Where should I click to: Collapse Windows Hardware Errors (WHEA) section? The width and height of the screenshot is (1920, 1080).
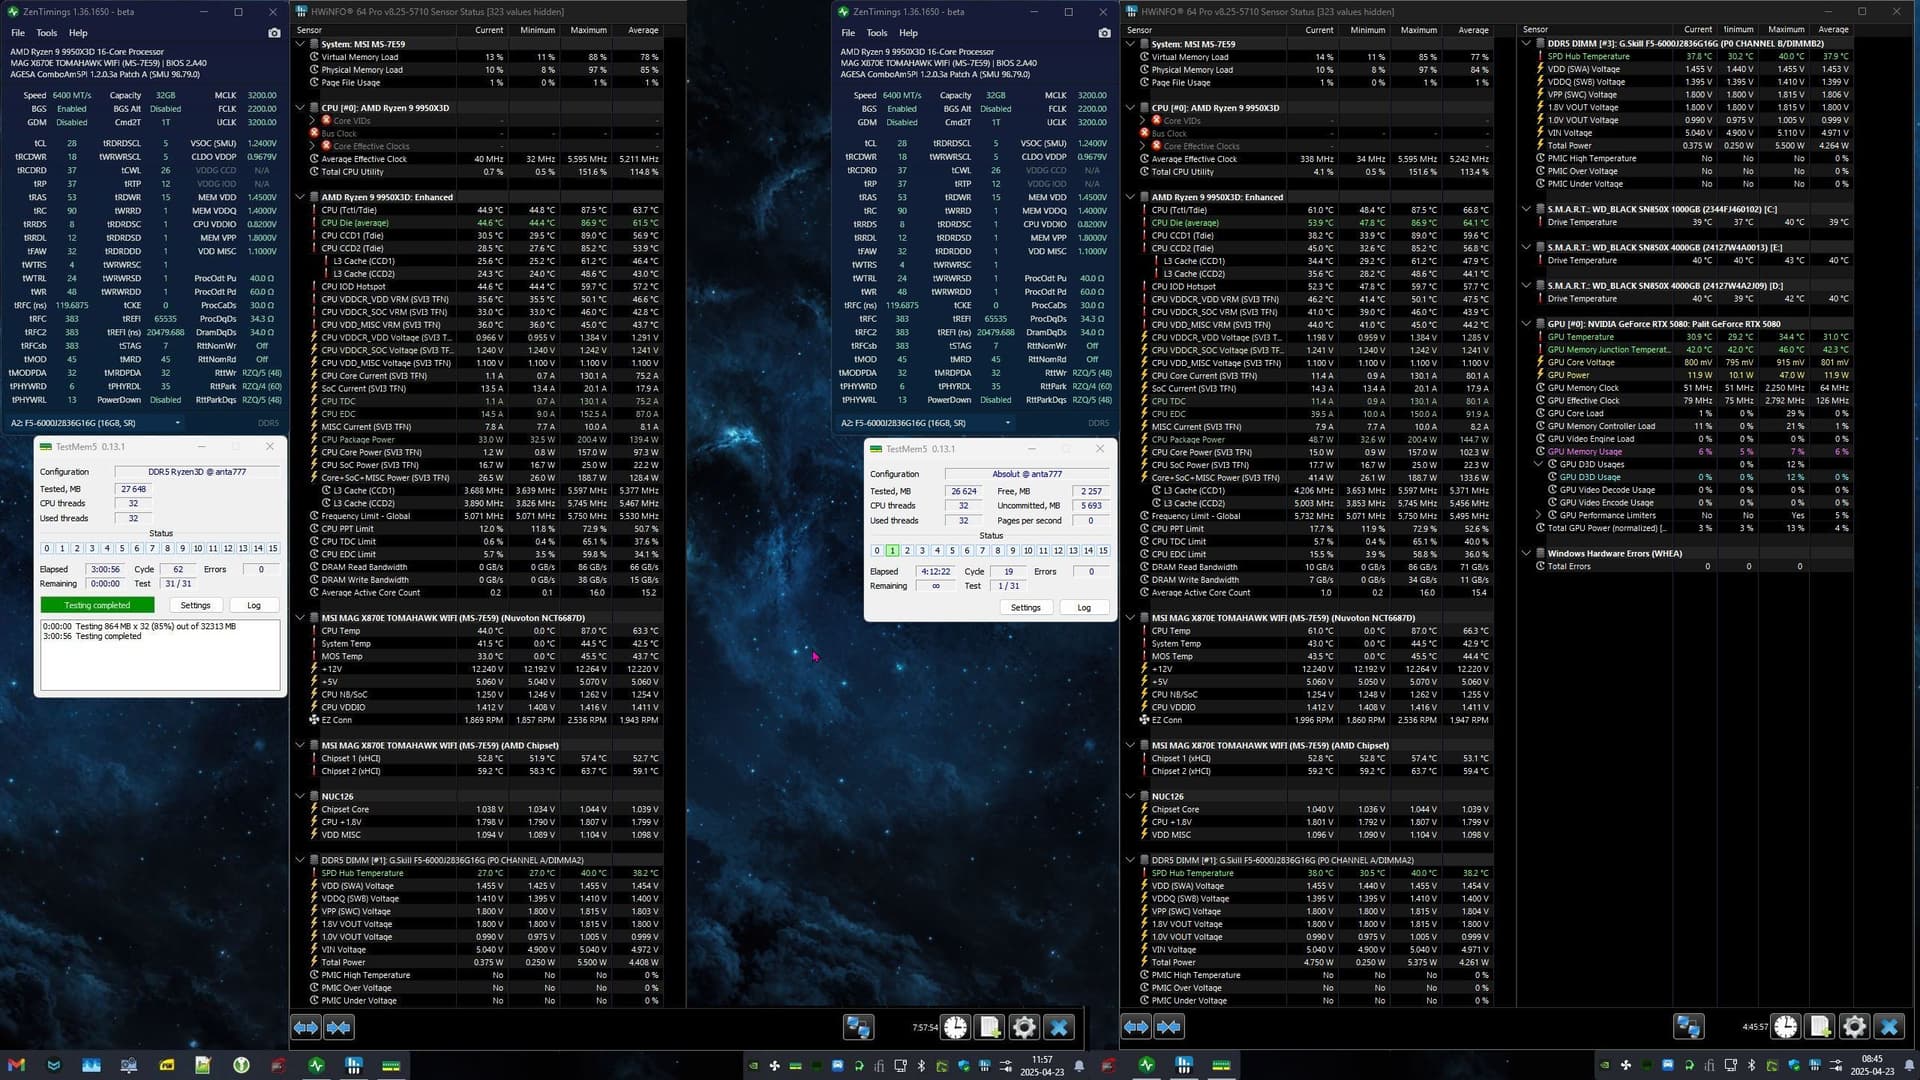(x=1527, y=553)
